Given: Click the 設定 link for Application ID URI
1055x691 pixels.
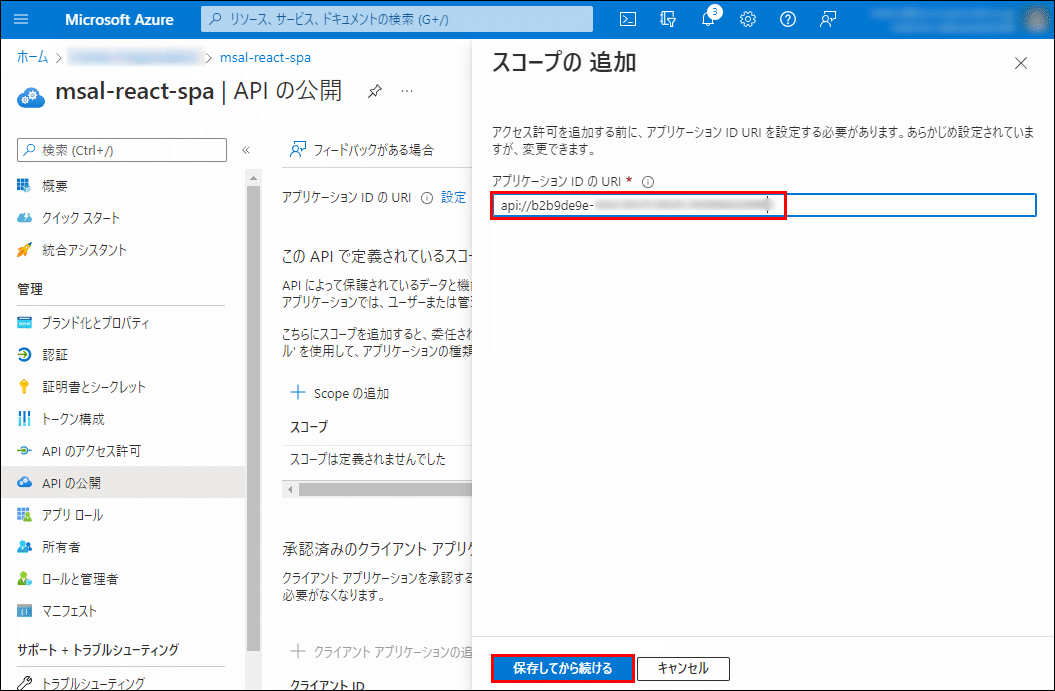Looking at the screenshot, I should click(x=453, y=198).
